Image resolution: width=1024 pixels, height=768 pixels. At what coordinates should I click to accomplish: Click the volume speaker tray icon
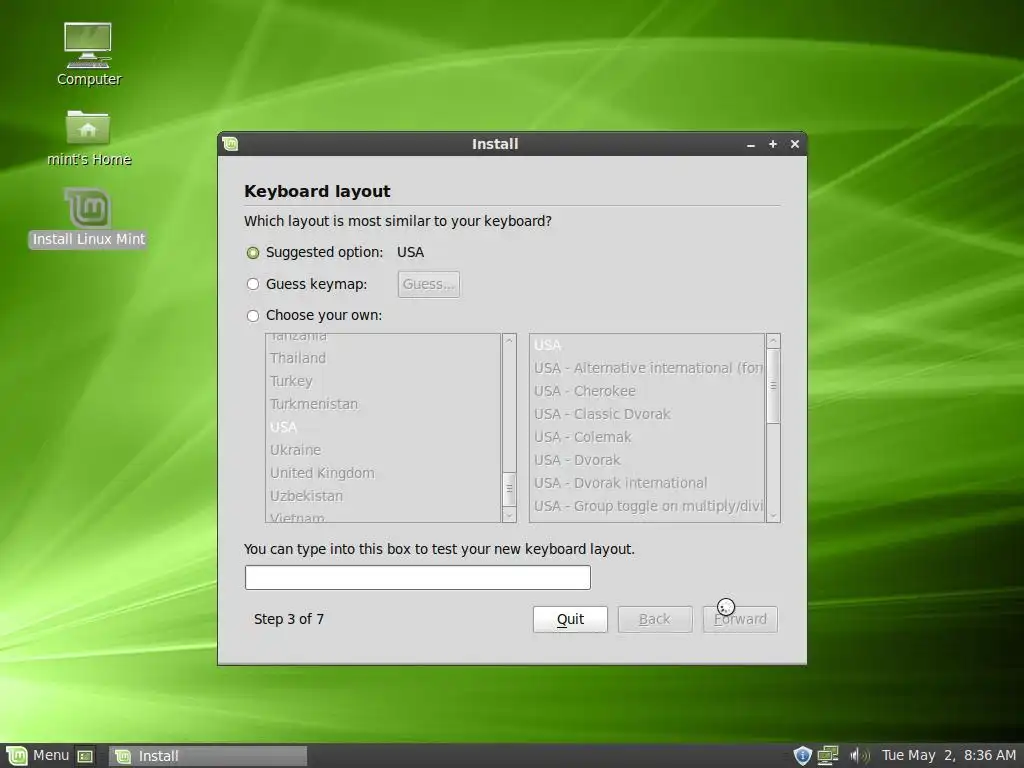(859, 756)
